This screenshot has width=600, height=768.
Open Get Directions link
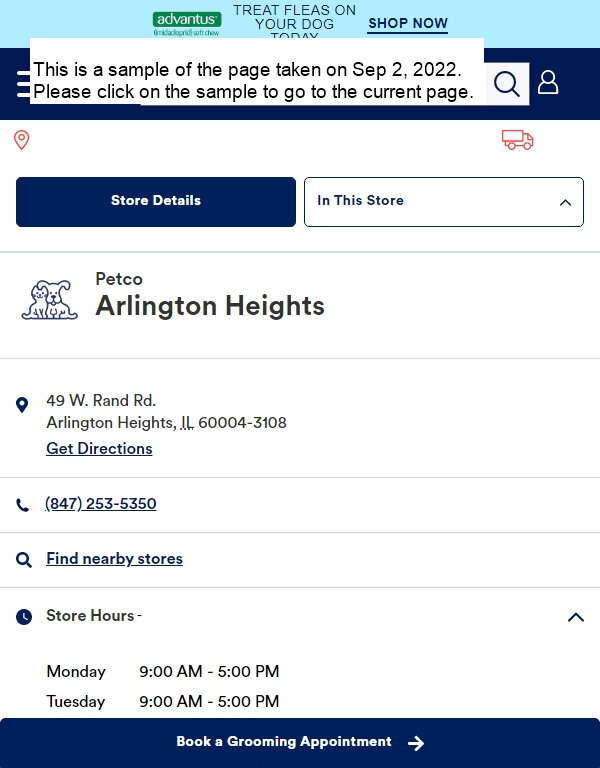[x=99, y=449]
